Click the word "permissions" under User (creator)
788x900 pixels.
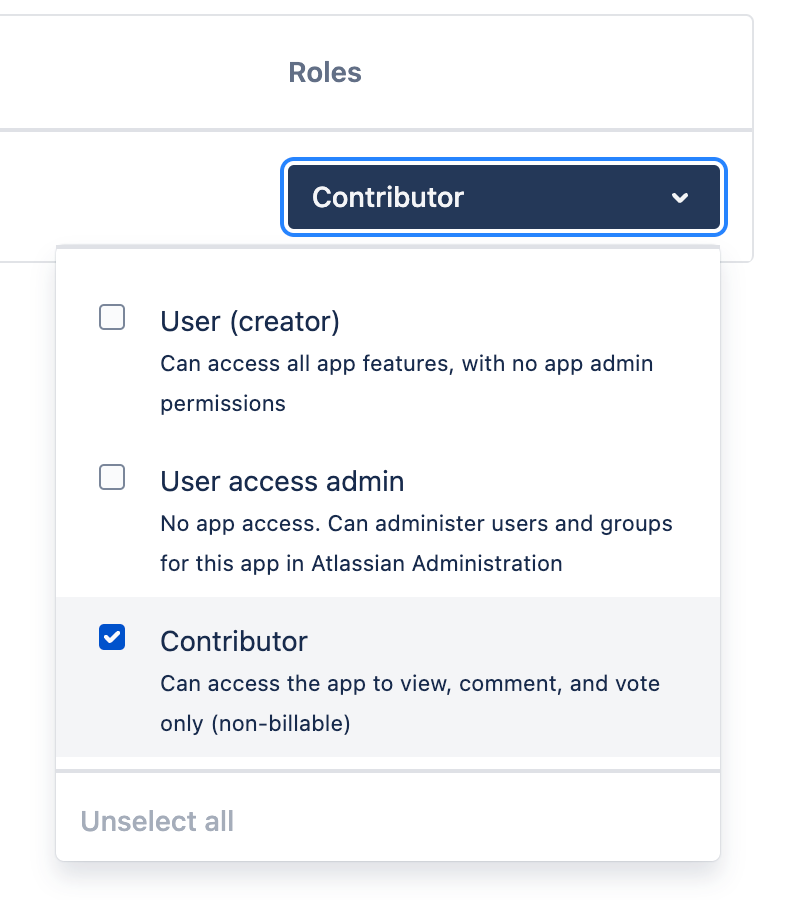pyautogui.click(x=223, y=404)
